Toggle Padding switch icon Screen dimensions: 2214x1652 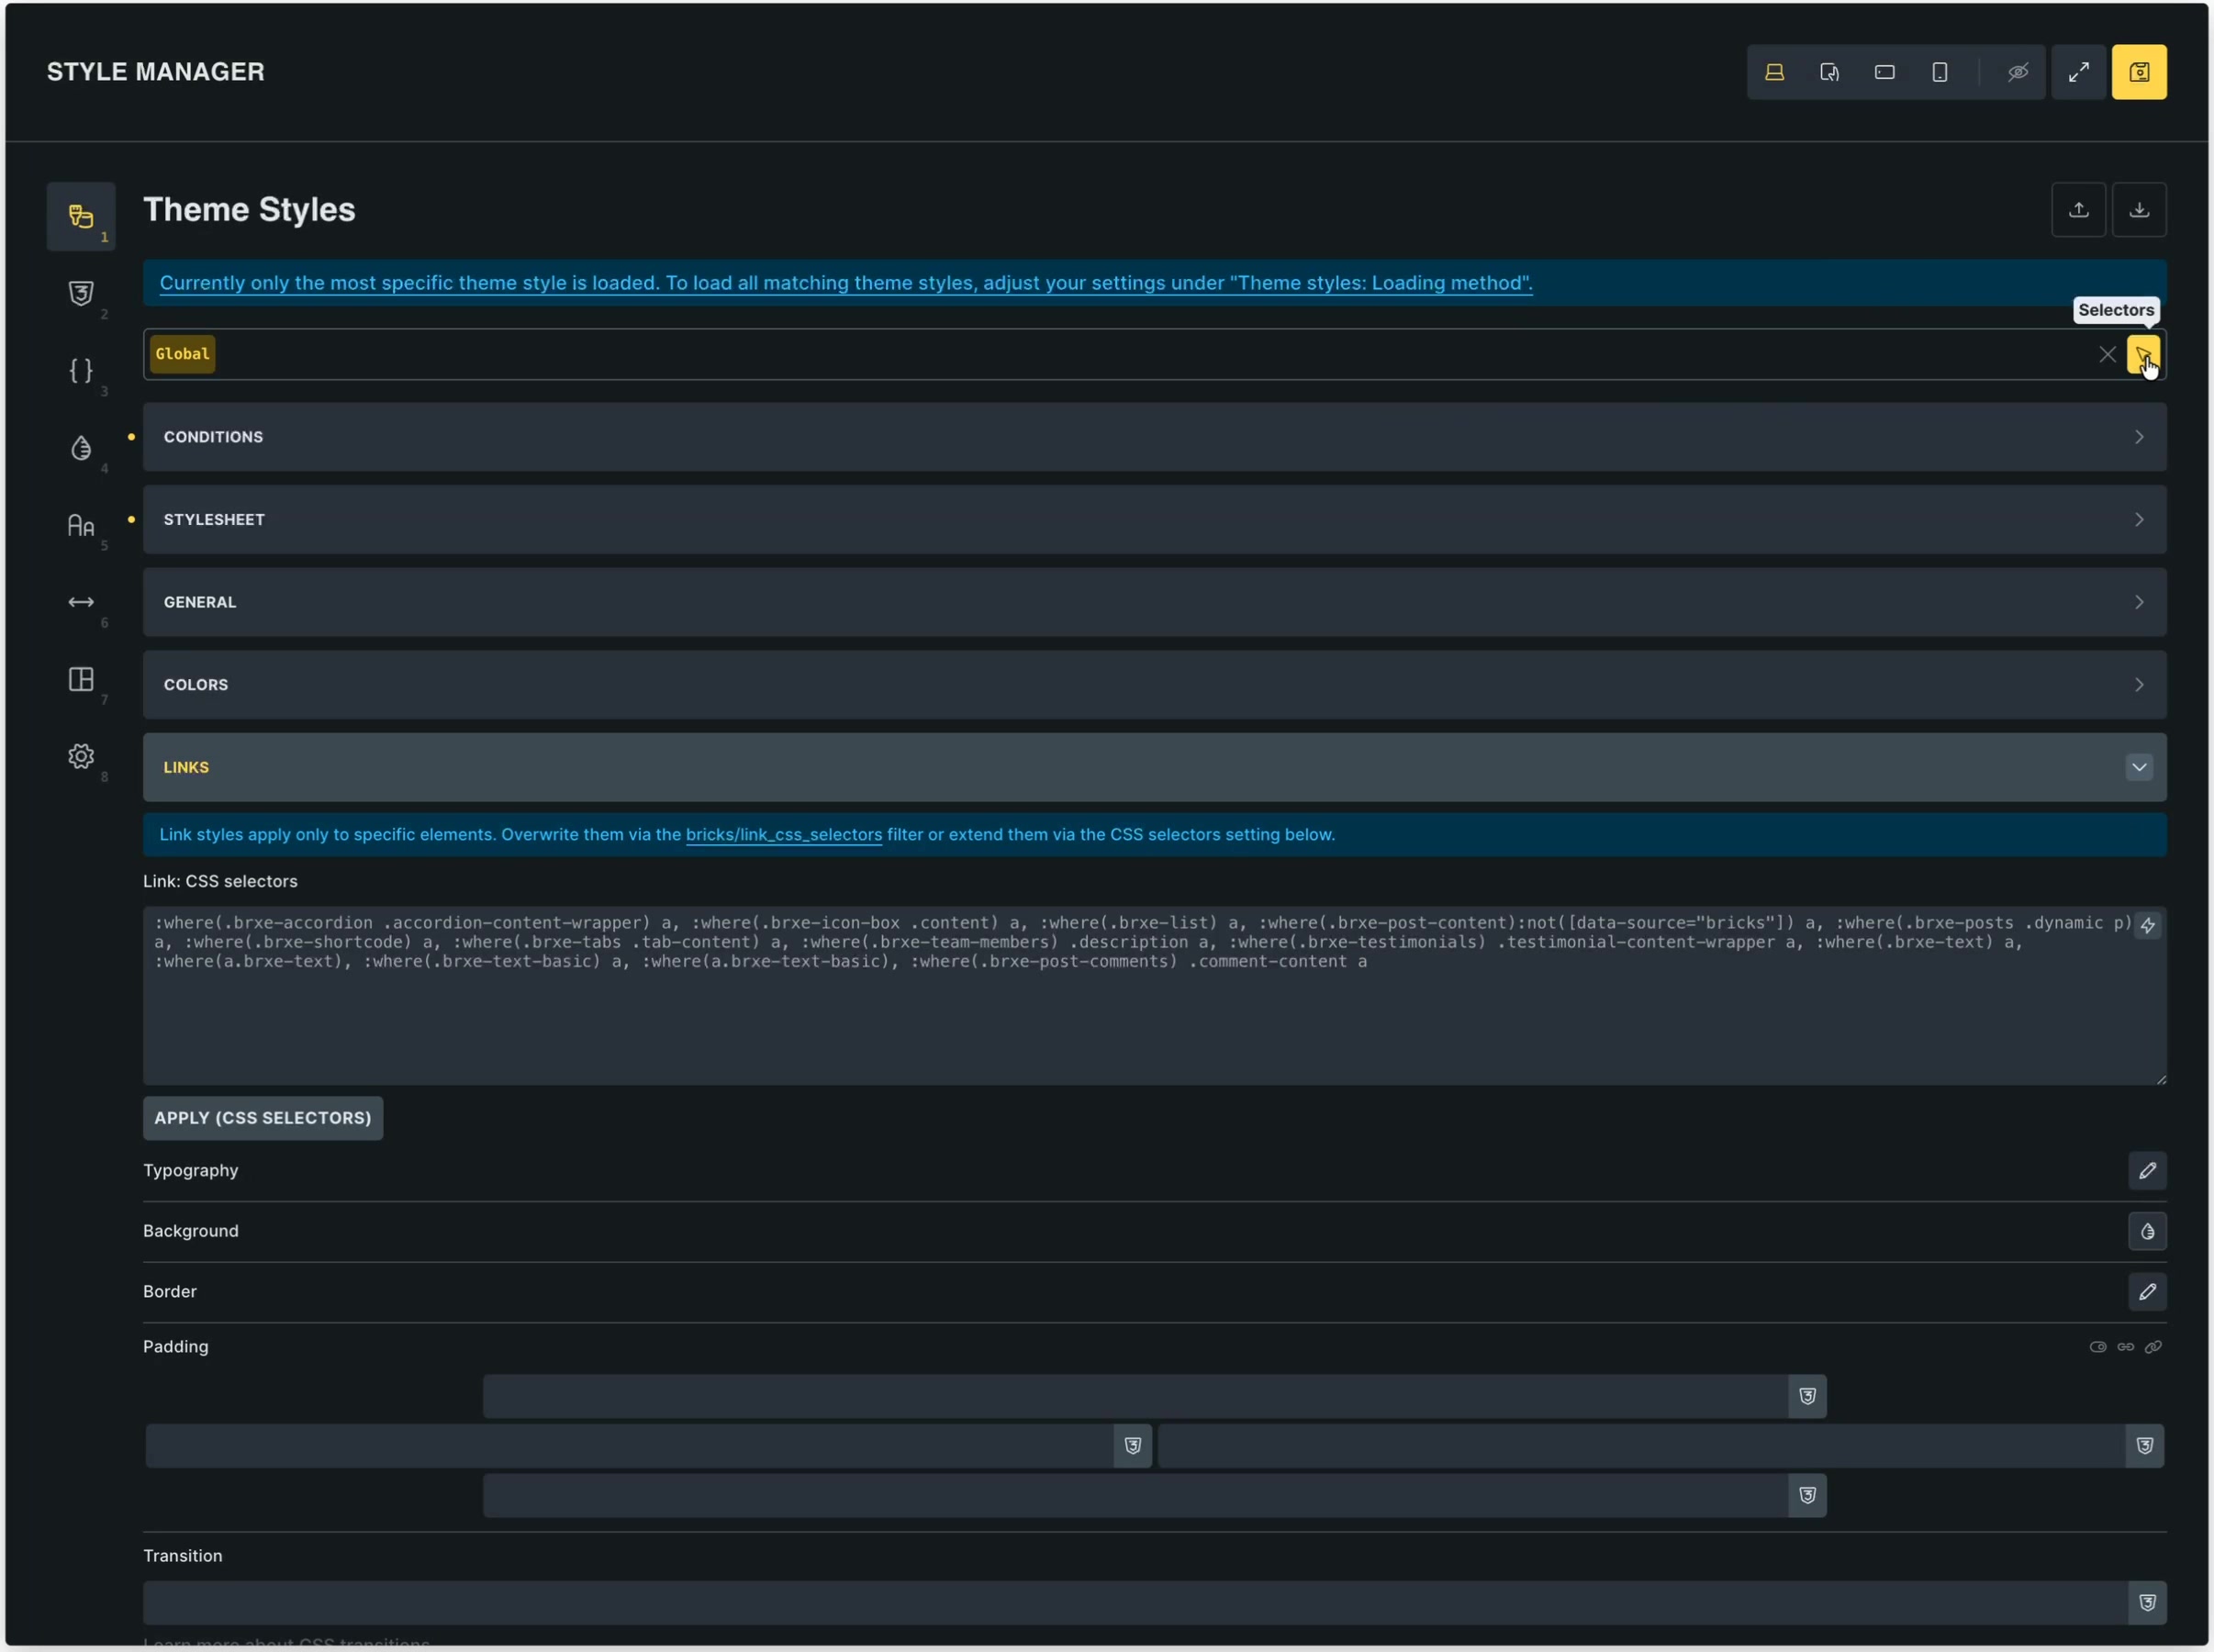pyautogui.click(x=2098, y=1347)
